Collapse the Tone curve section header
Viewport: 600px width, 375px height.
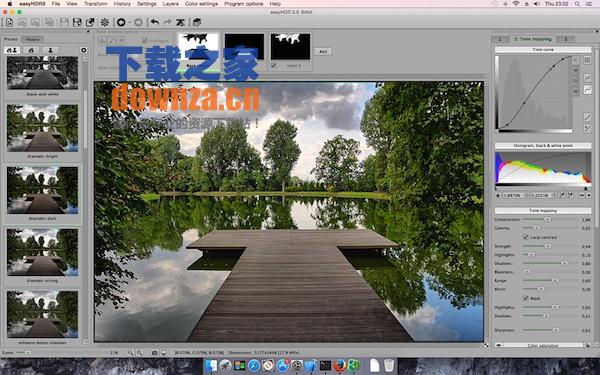point(543,50)
